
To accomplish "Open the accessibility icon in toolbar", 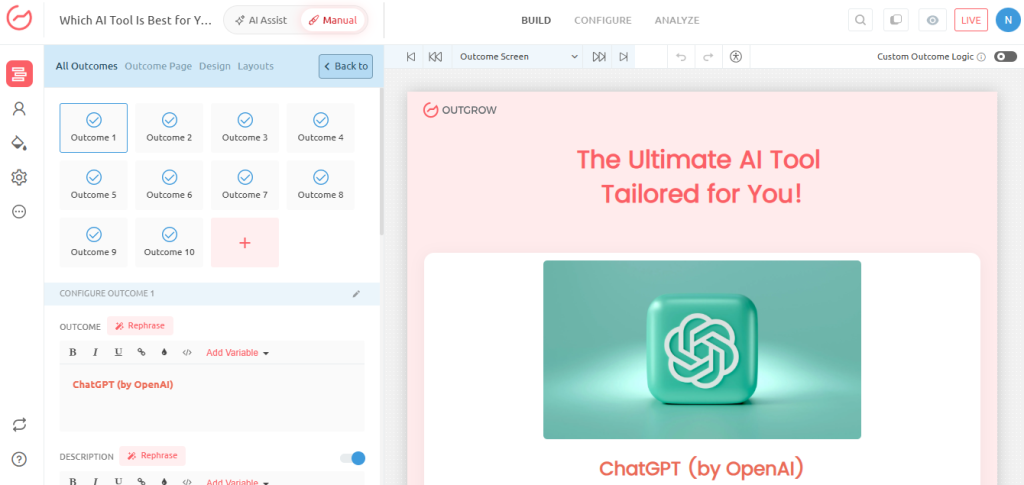I will pos(737,57).
